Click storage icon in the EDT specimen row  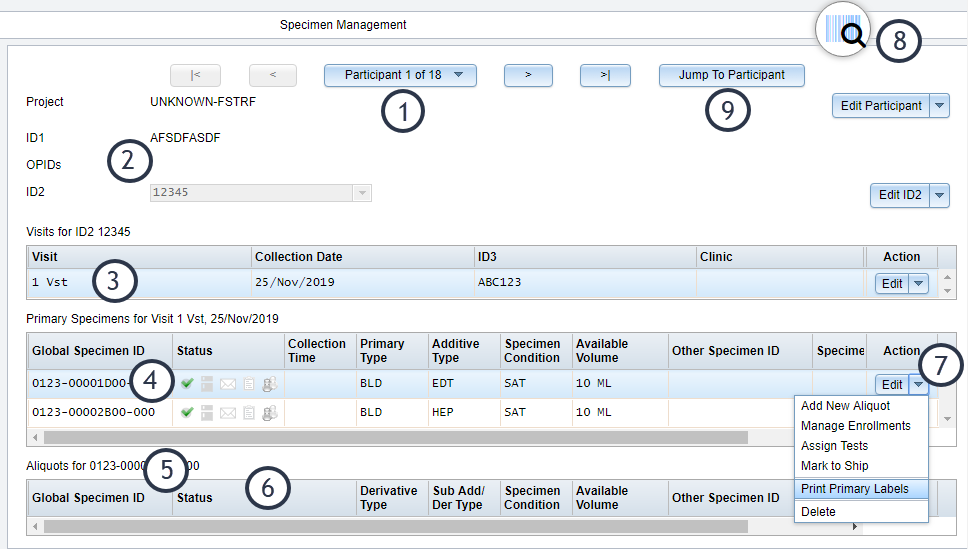point(207,384)
